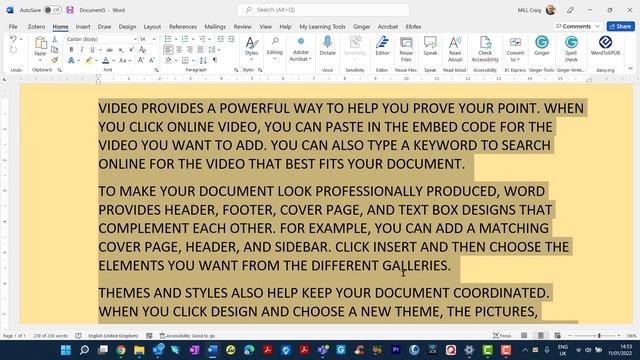Click the Undo arrow icon
The width and height of the screenshot is (640, 360).
(13, 39)
